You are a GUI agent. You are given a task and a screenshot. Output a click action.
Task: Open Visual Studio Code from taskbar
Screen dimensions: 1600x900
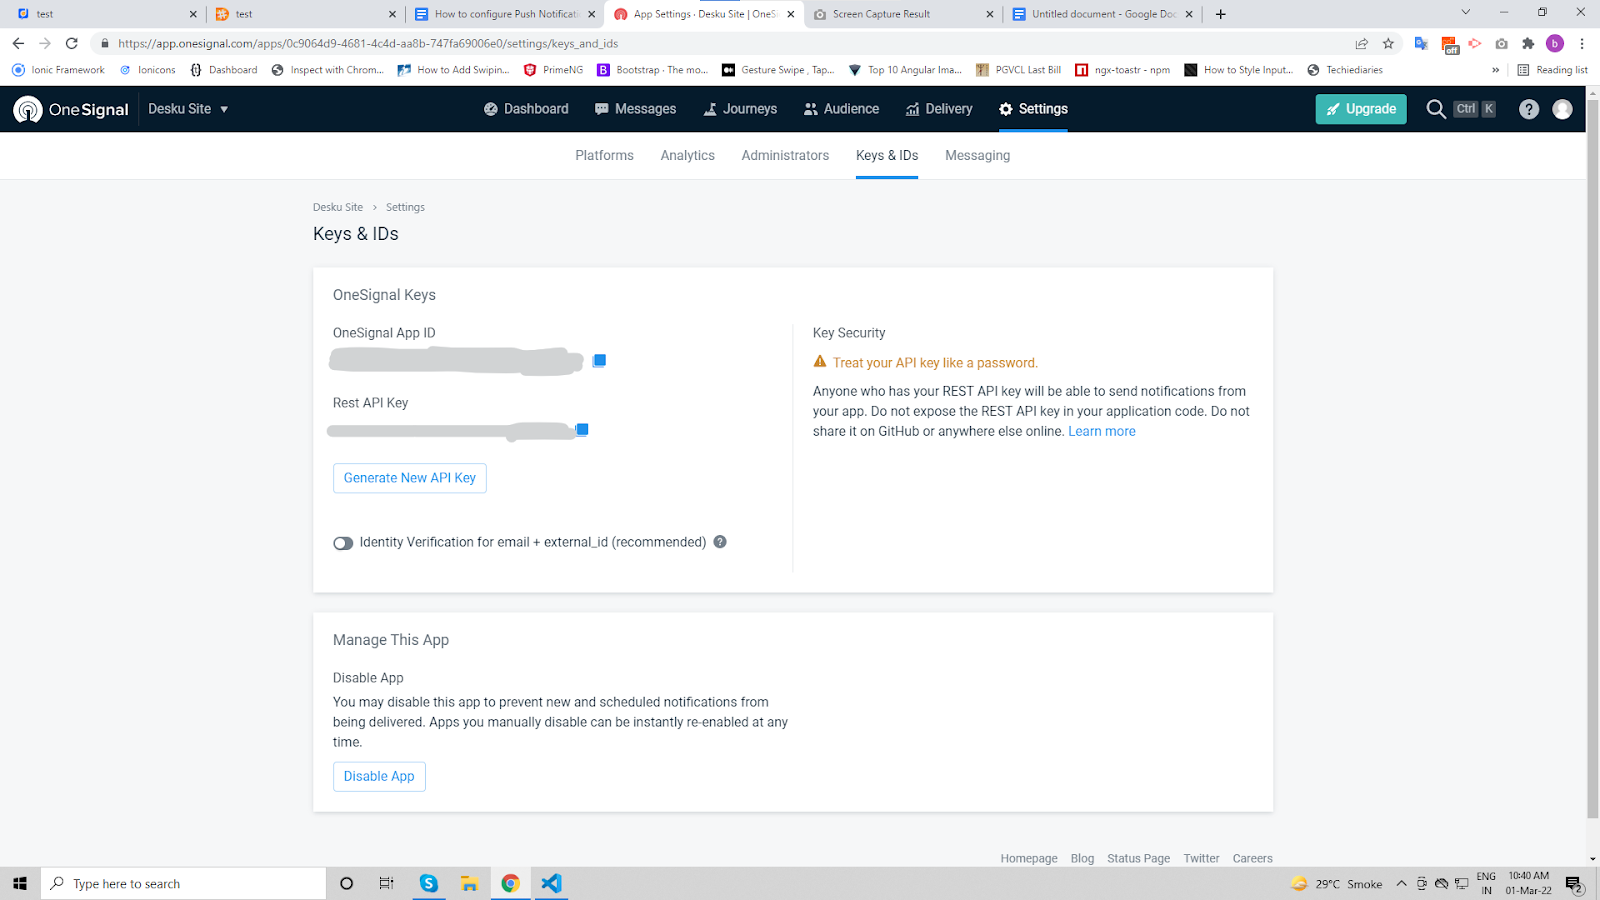[x=551, y=883]
